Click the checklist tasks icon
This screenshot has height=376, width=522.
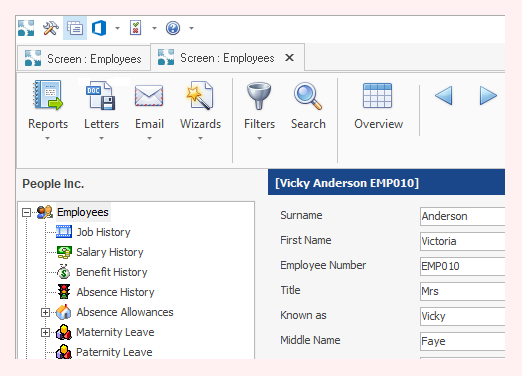136,28
